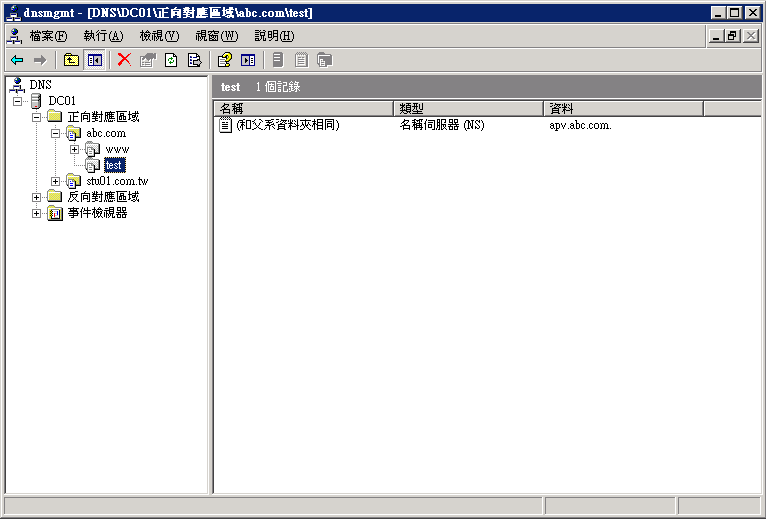766x519 pixels.
Task: Click the Refresh toolbar icon
Action: click(x=171, y=60)
